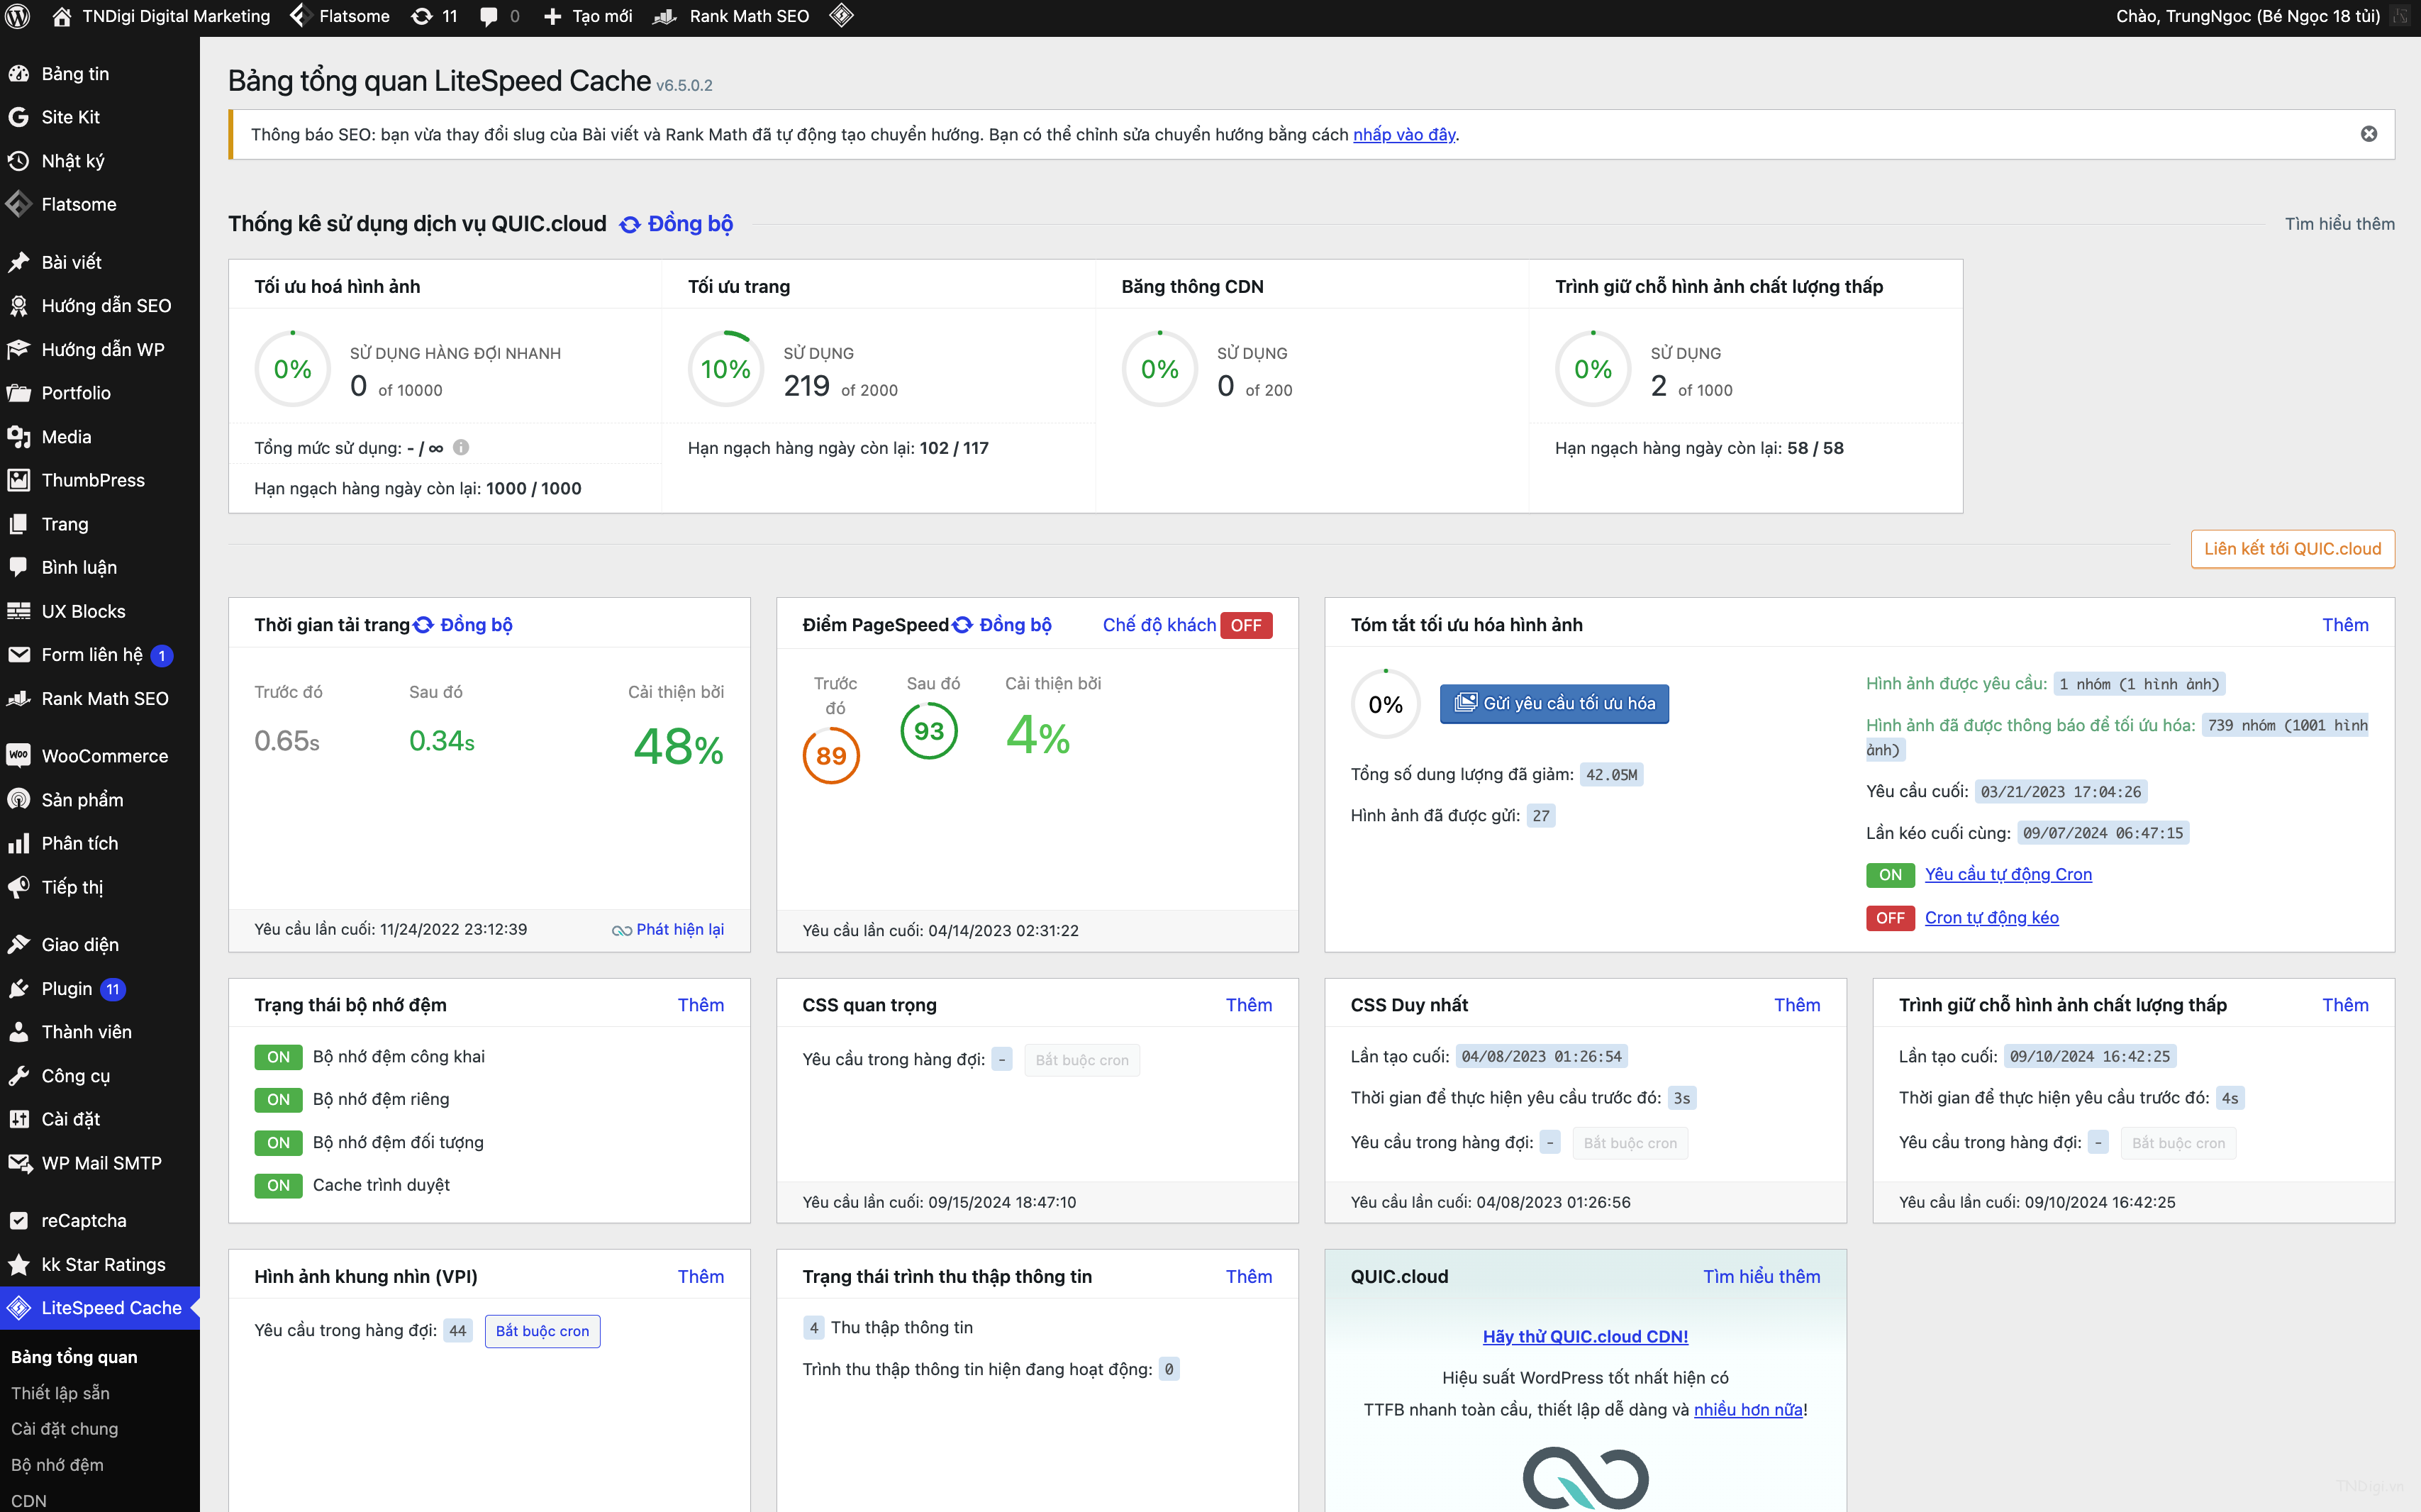Dismiss the SEO notice with its close icon
Screen dimensions: 2421x1512
point(2369,134)
